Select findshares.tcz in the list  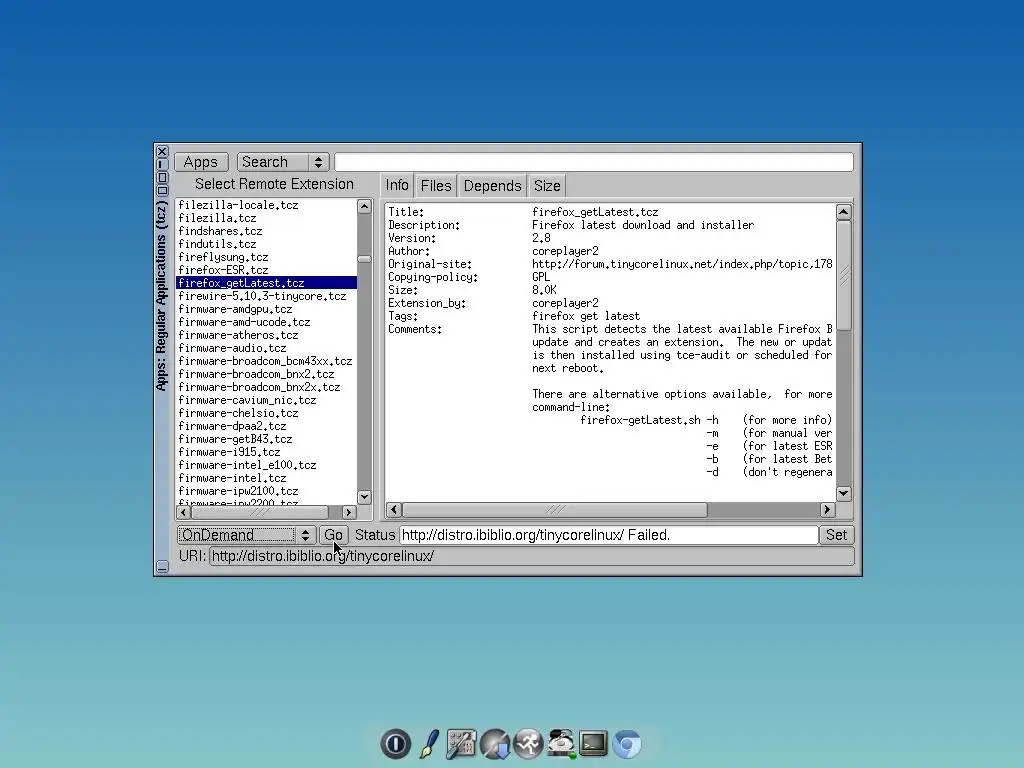click(x=266, y=231)
